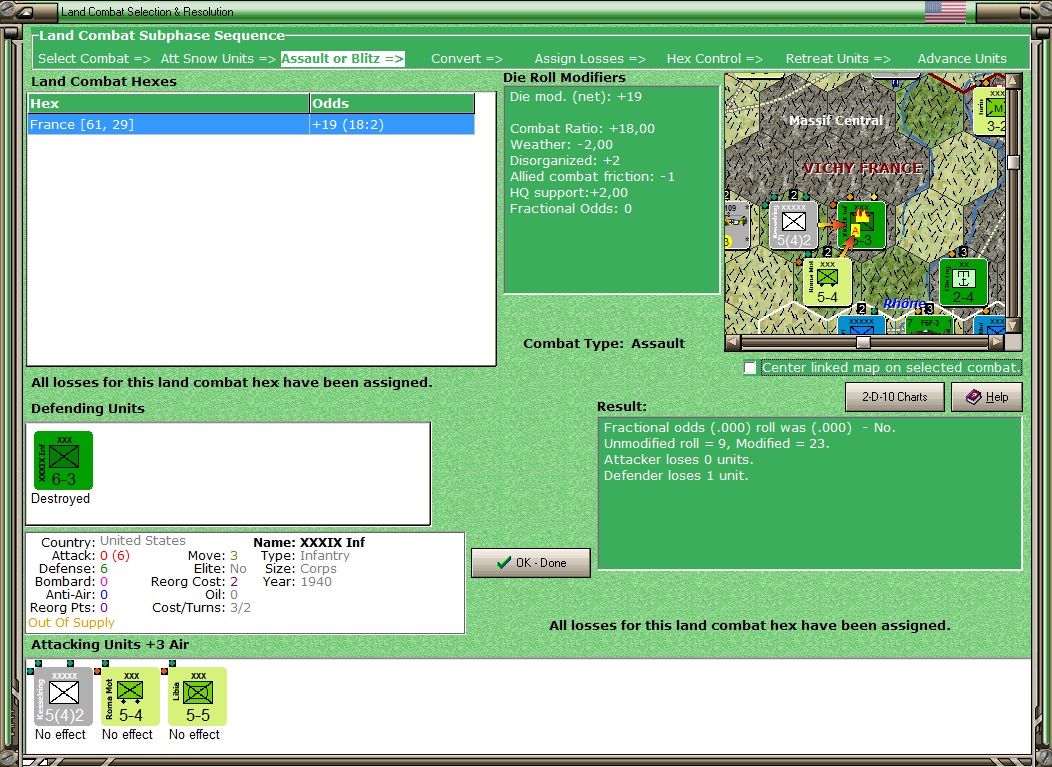Image resolution: width=1052 pixels, height=767 pixels.
Task: Click the Weather: -2,00 modifier line
Action: pyautogui.click(x=561, y=144)
